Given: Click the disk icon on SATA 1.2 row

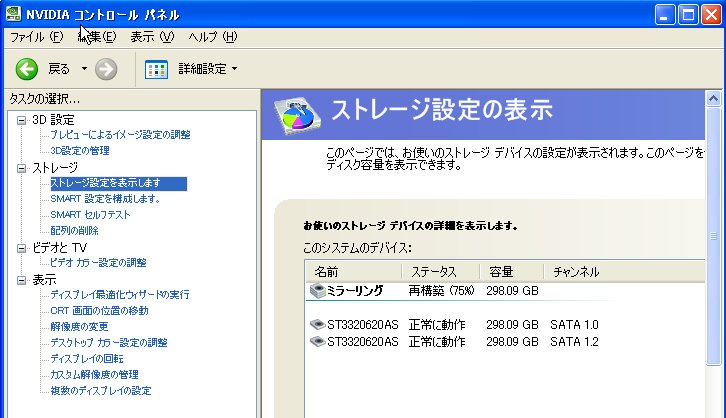Looking at the screenshot, I should click(318, 342).
